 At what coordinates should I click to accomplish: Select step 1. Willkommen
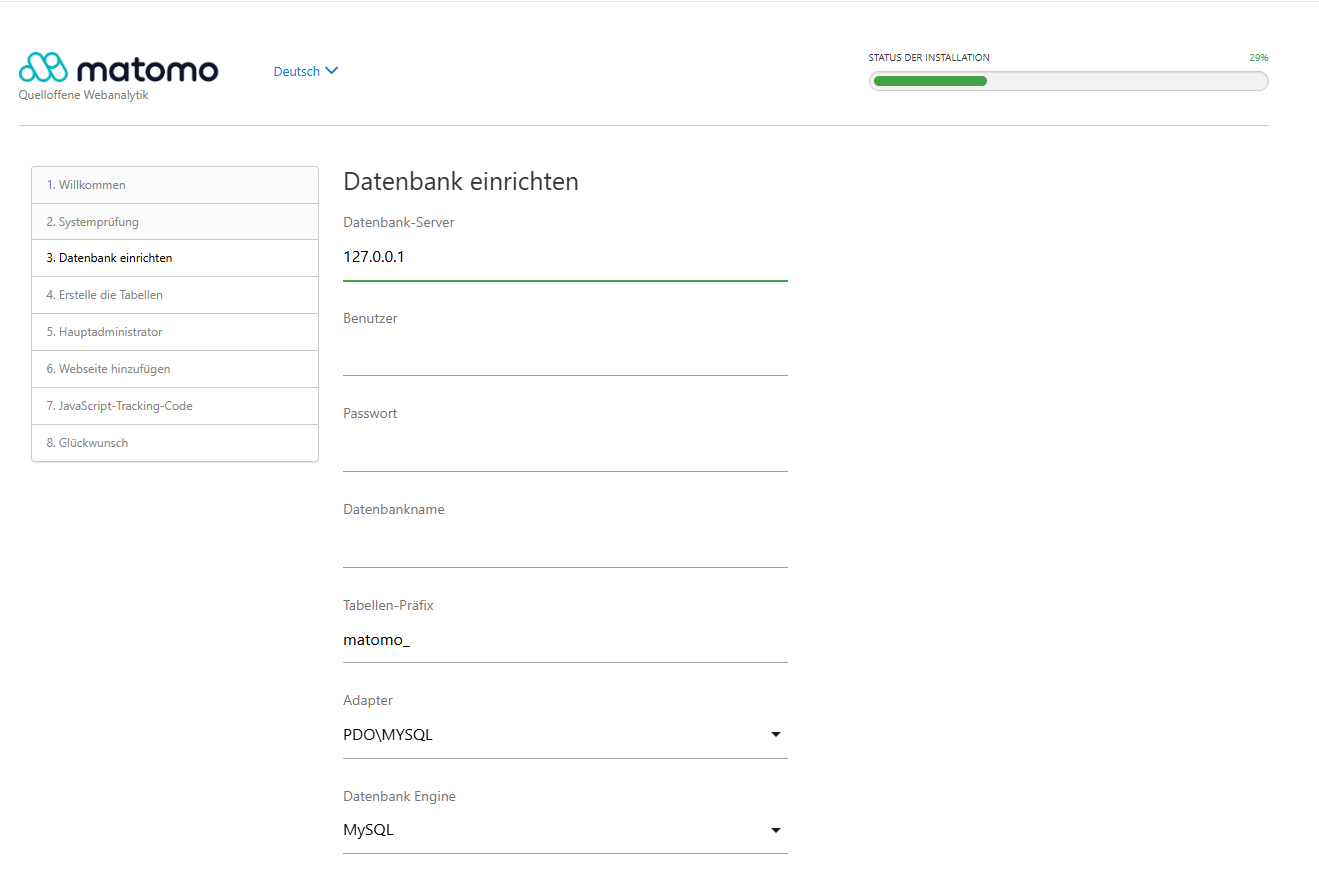click(175, 185)
